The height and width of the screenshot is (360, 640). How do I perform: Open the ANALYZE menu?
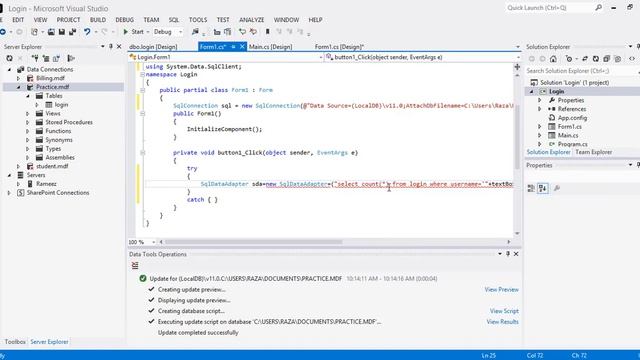(251, 20)
